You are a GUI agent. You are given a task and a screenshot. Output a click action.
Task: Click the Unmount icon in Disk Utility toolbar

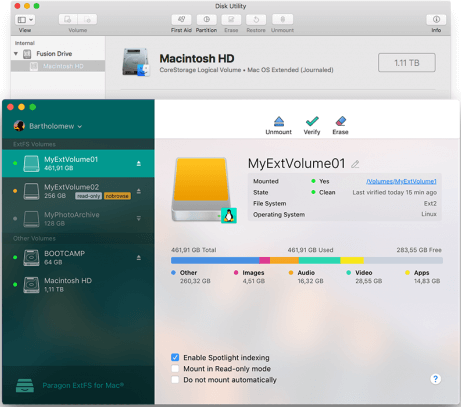pos(282,19)
